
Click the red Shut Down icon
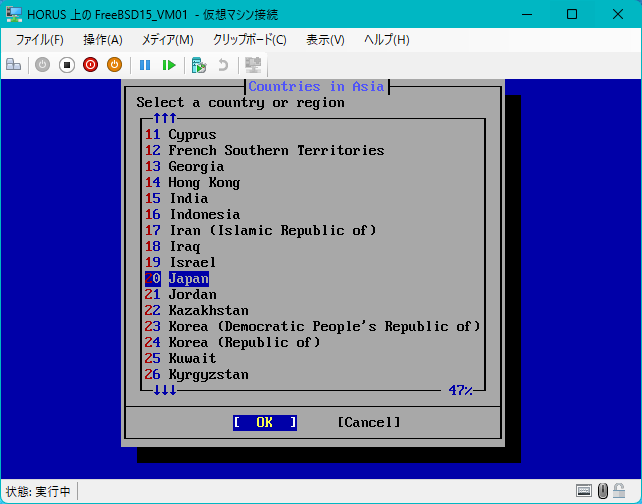point(90,65)
